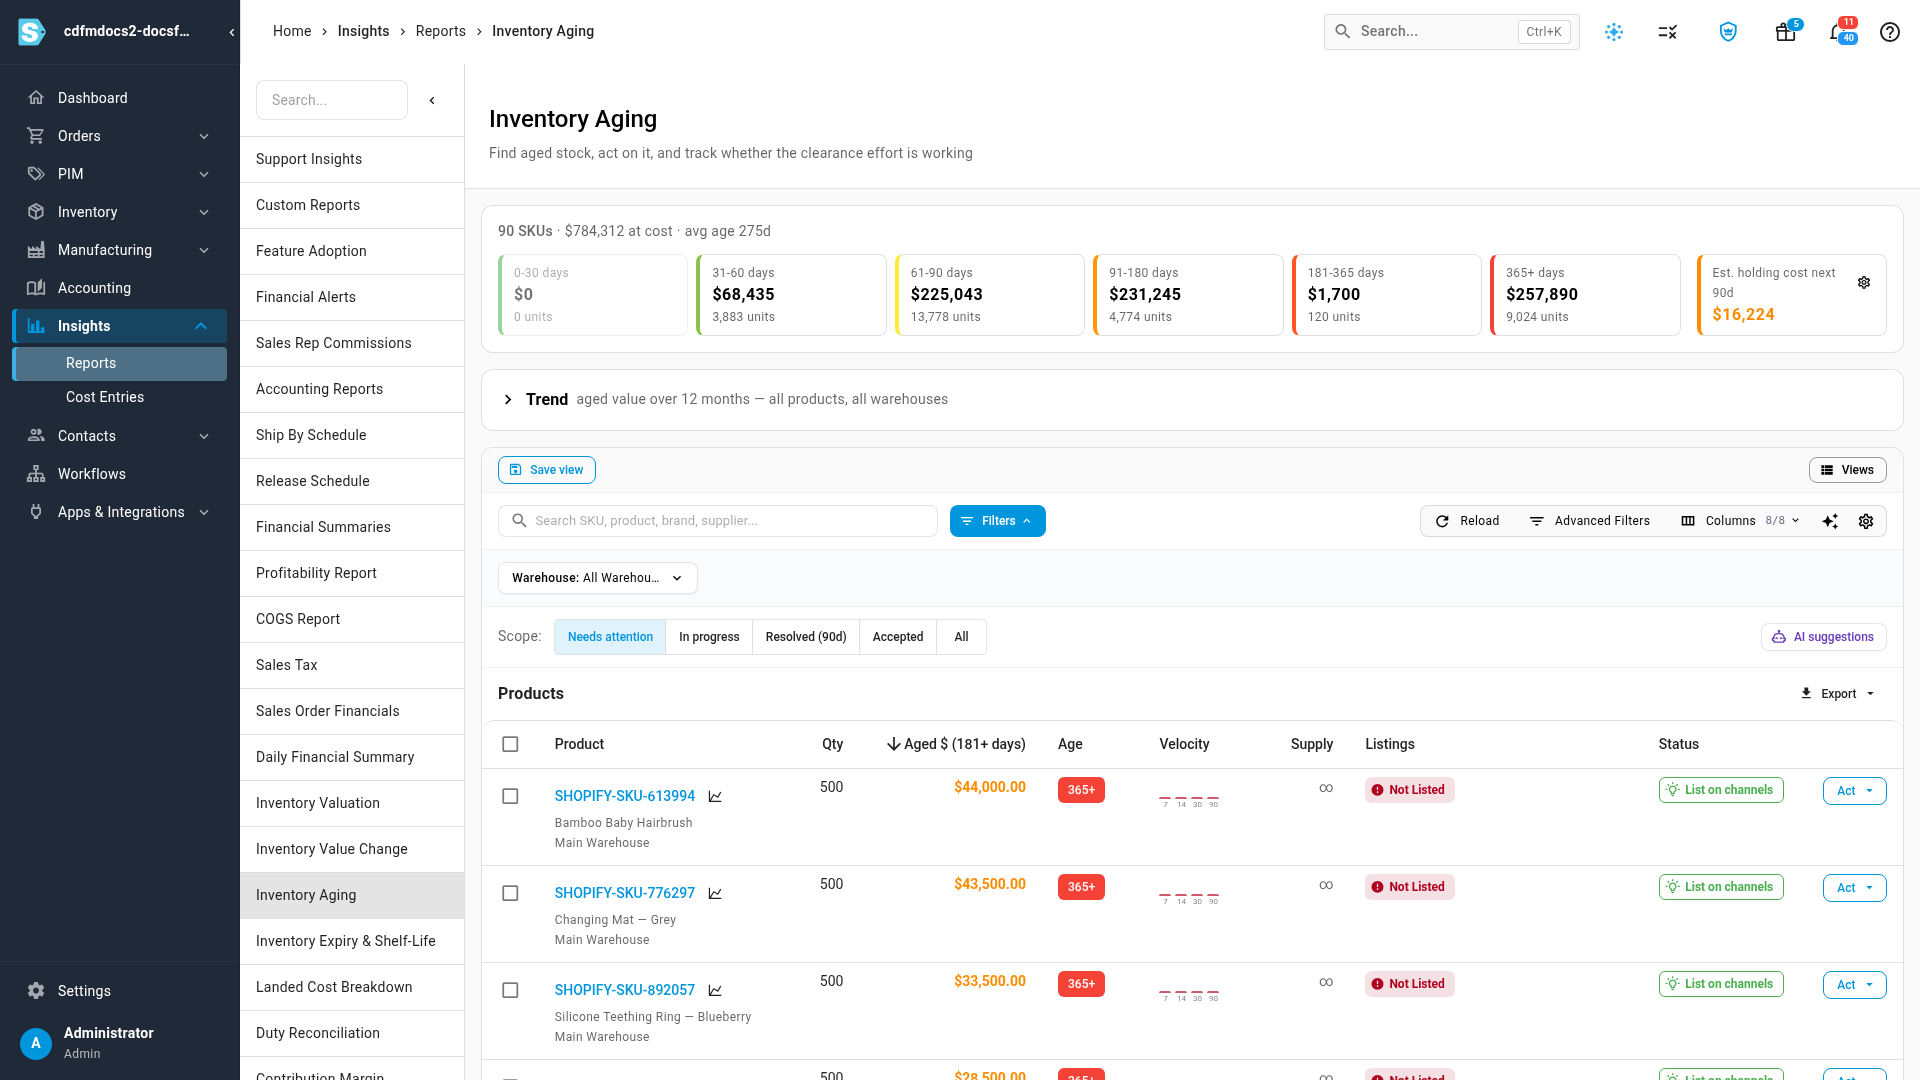1920x1080 pixels.
Task: Click the blue AI sparkle icon in header
Action: click(1614, 32)
